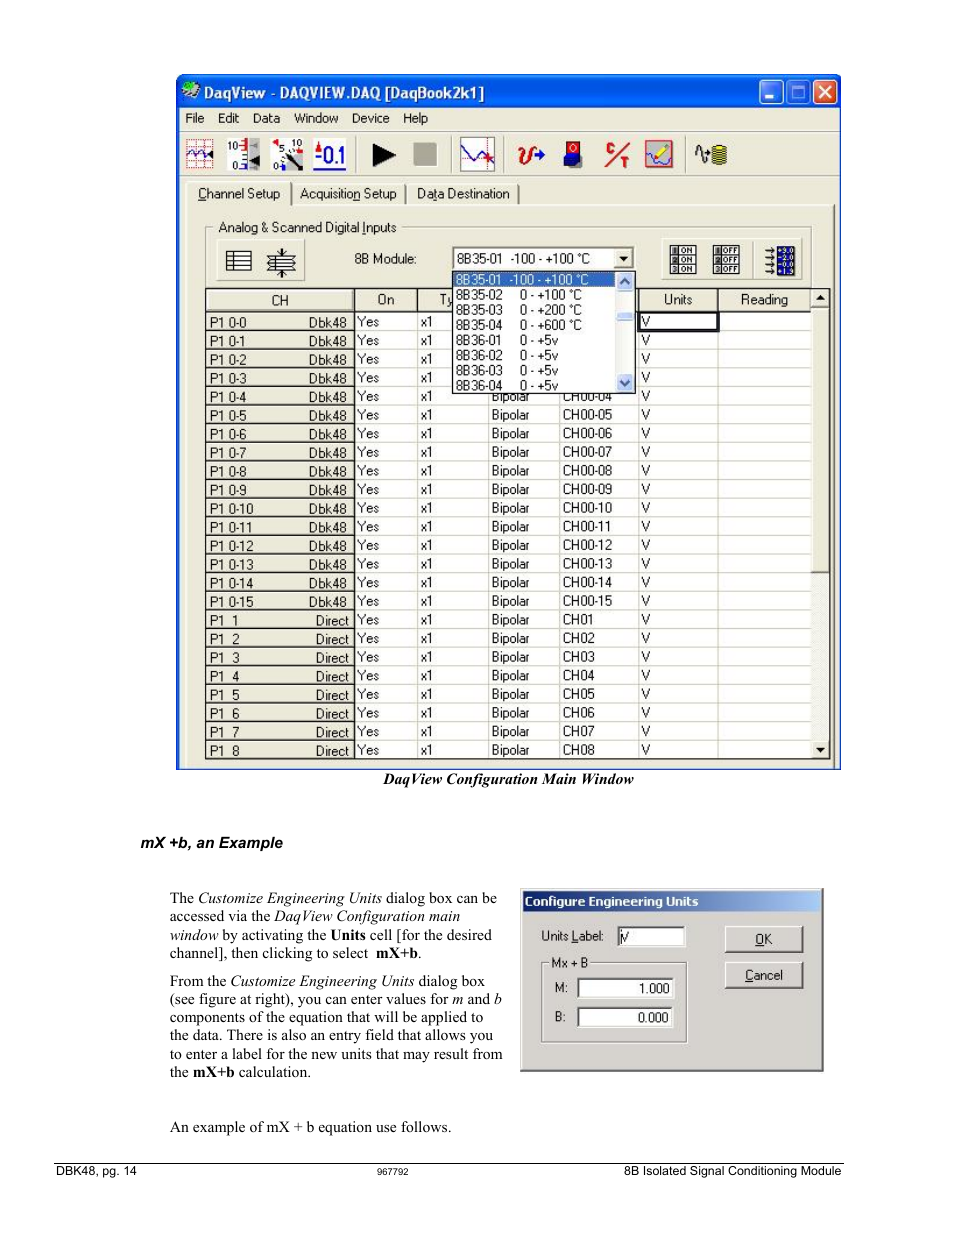Open the Device menu

point(371,118)
